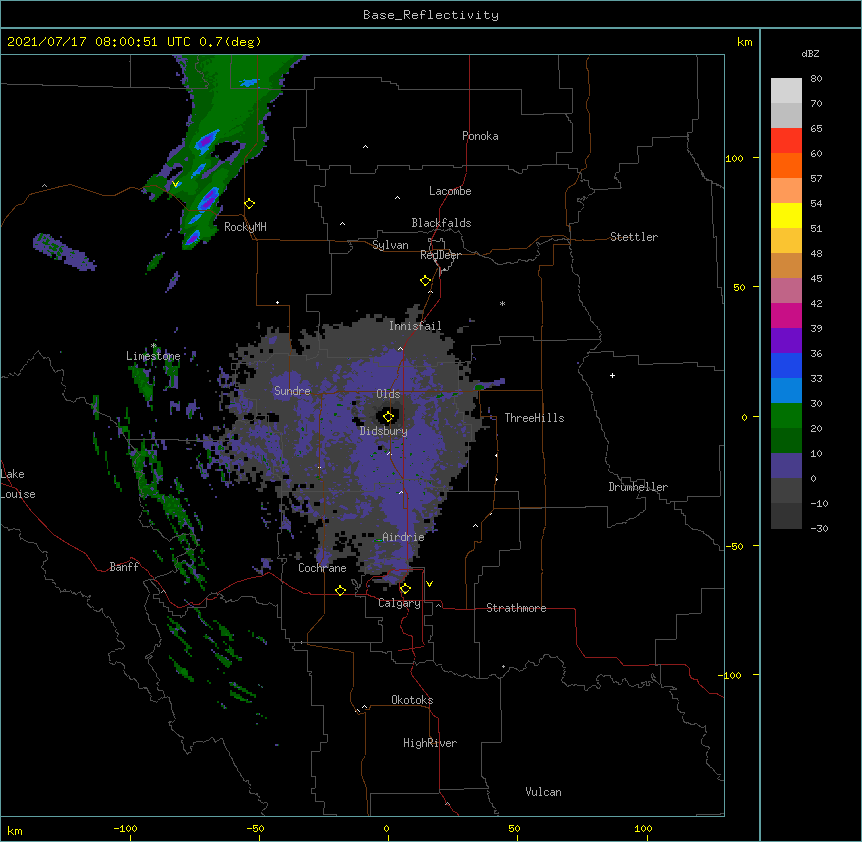Click the RockyMH label
The width and height of the screenshot is (862, 842).
[245, 227]
